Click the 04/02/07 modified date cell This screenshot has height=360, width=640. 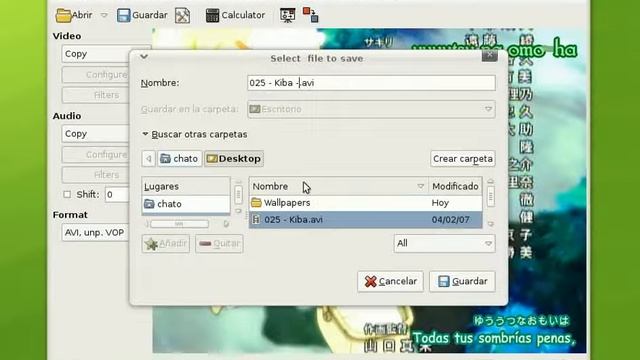[451, 220]
